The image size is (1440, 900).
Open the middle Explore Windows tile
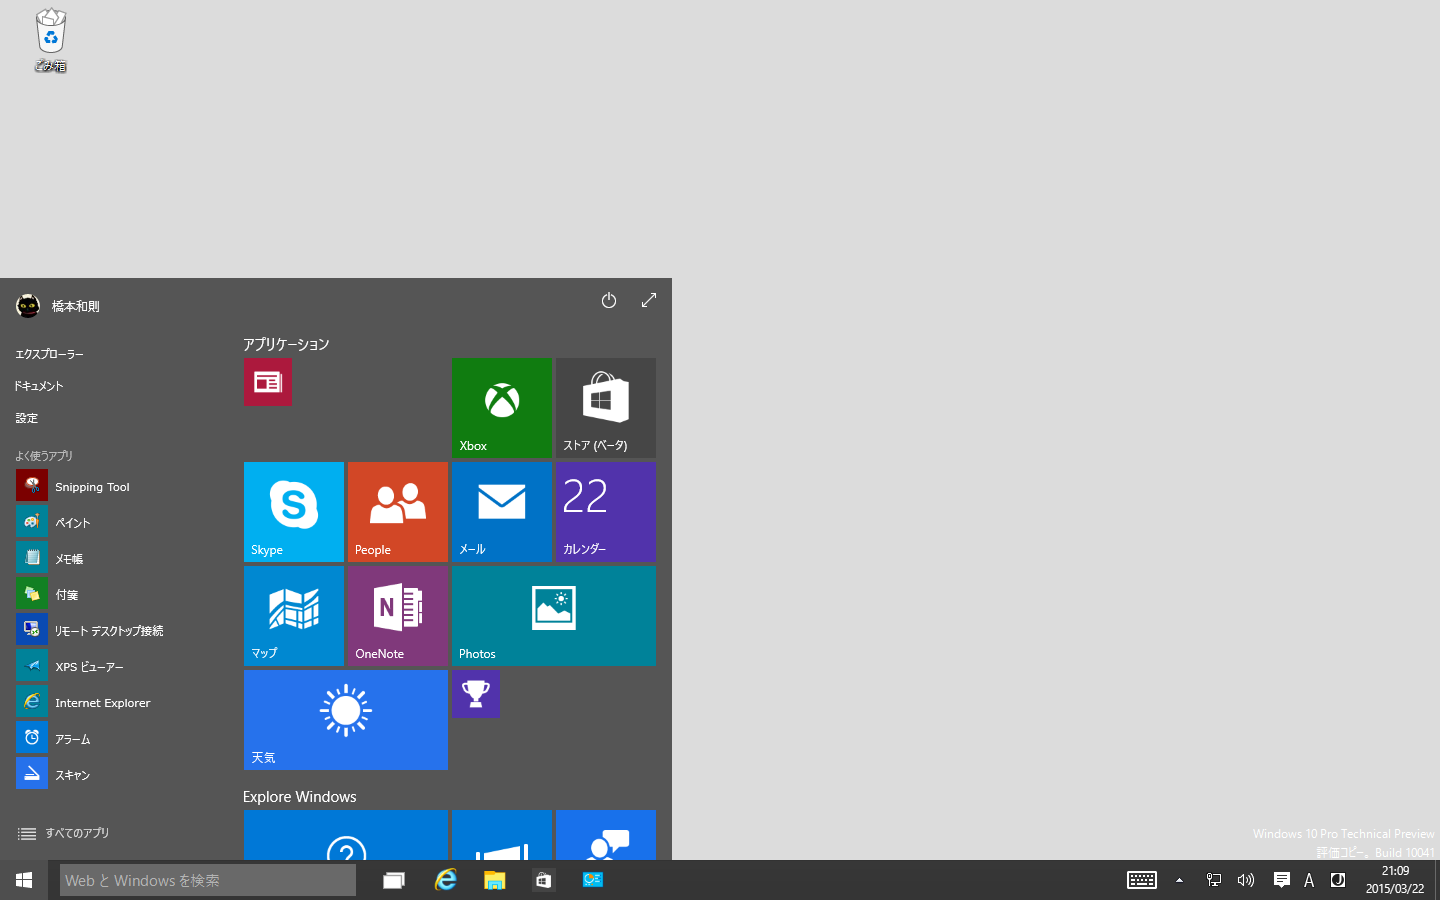(x=501, y=835)
